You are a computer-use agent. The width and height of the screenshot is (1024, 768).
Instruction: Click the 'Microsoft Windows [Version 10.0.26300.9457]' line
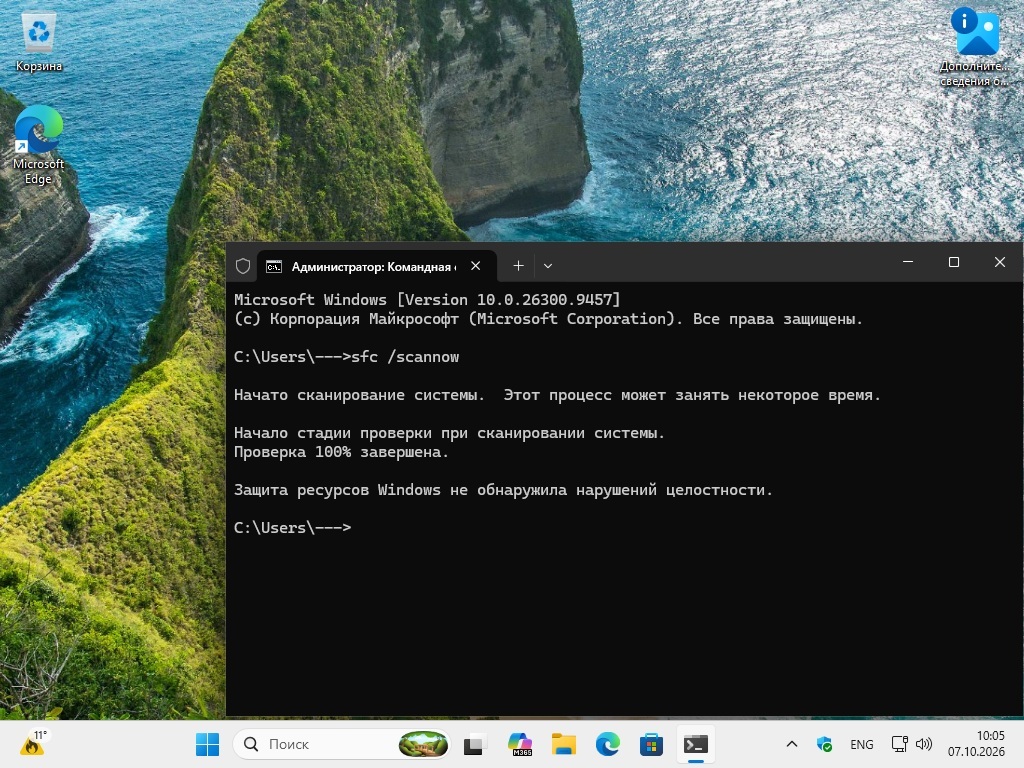[x=427, y=300]
